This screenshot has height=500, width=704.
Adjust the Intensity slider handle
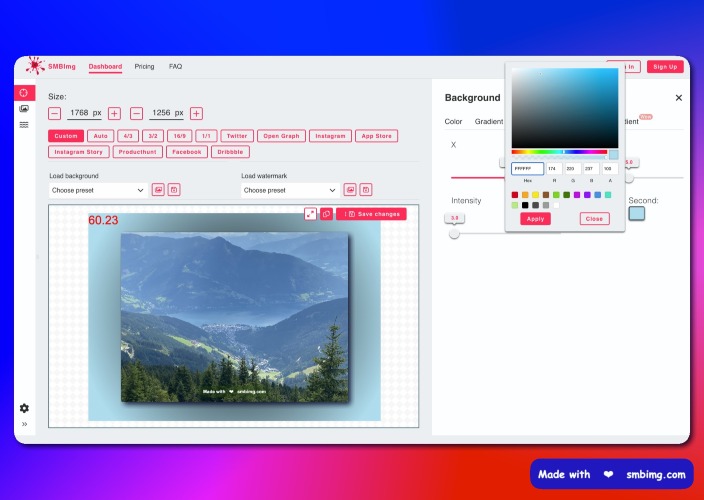[454, 234]
